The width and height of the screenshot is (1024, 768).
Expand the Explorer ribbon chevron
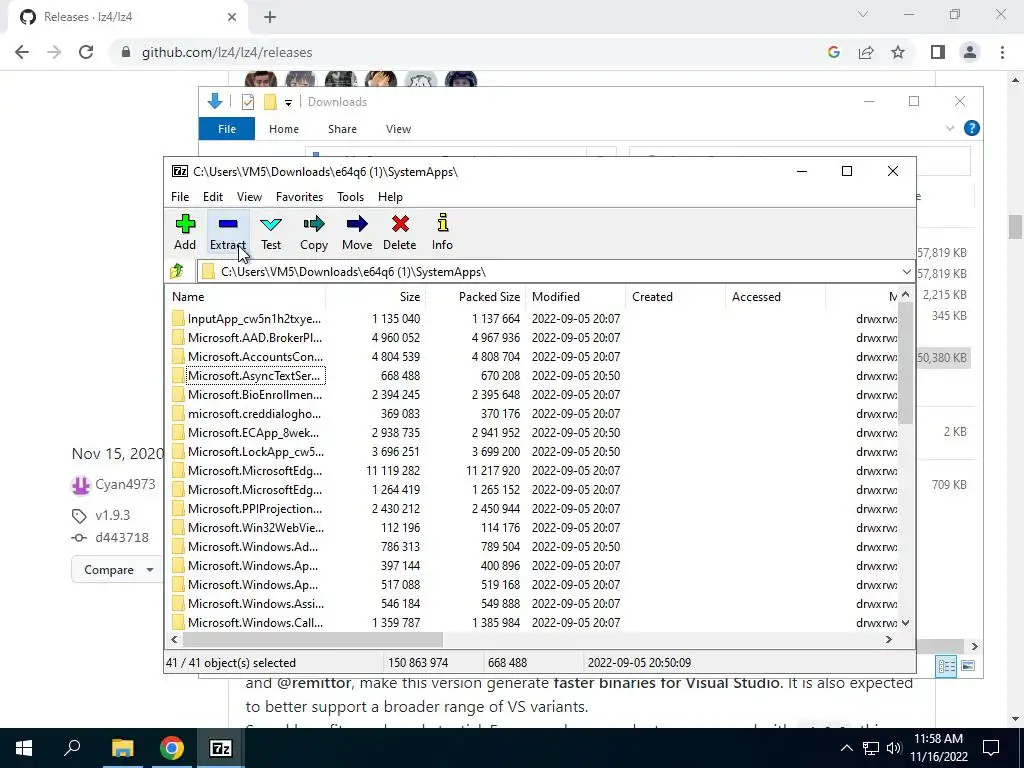pyautogui.click(x=950, y=128)
